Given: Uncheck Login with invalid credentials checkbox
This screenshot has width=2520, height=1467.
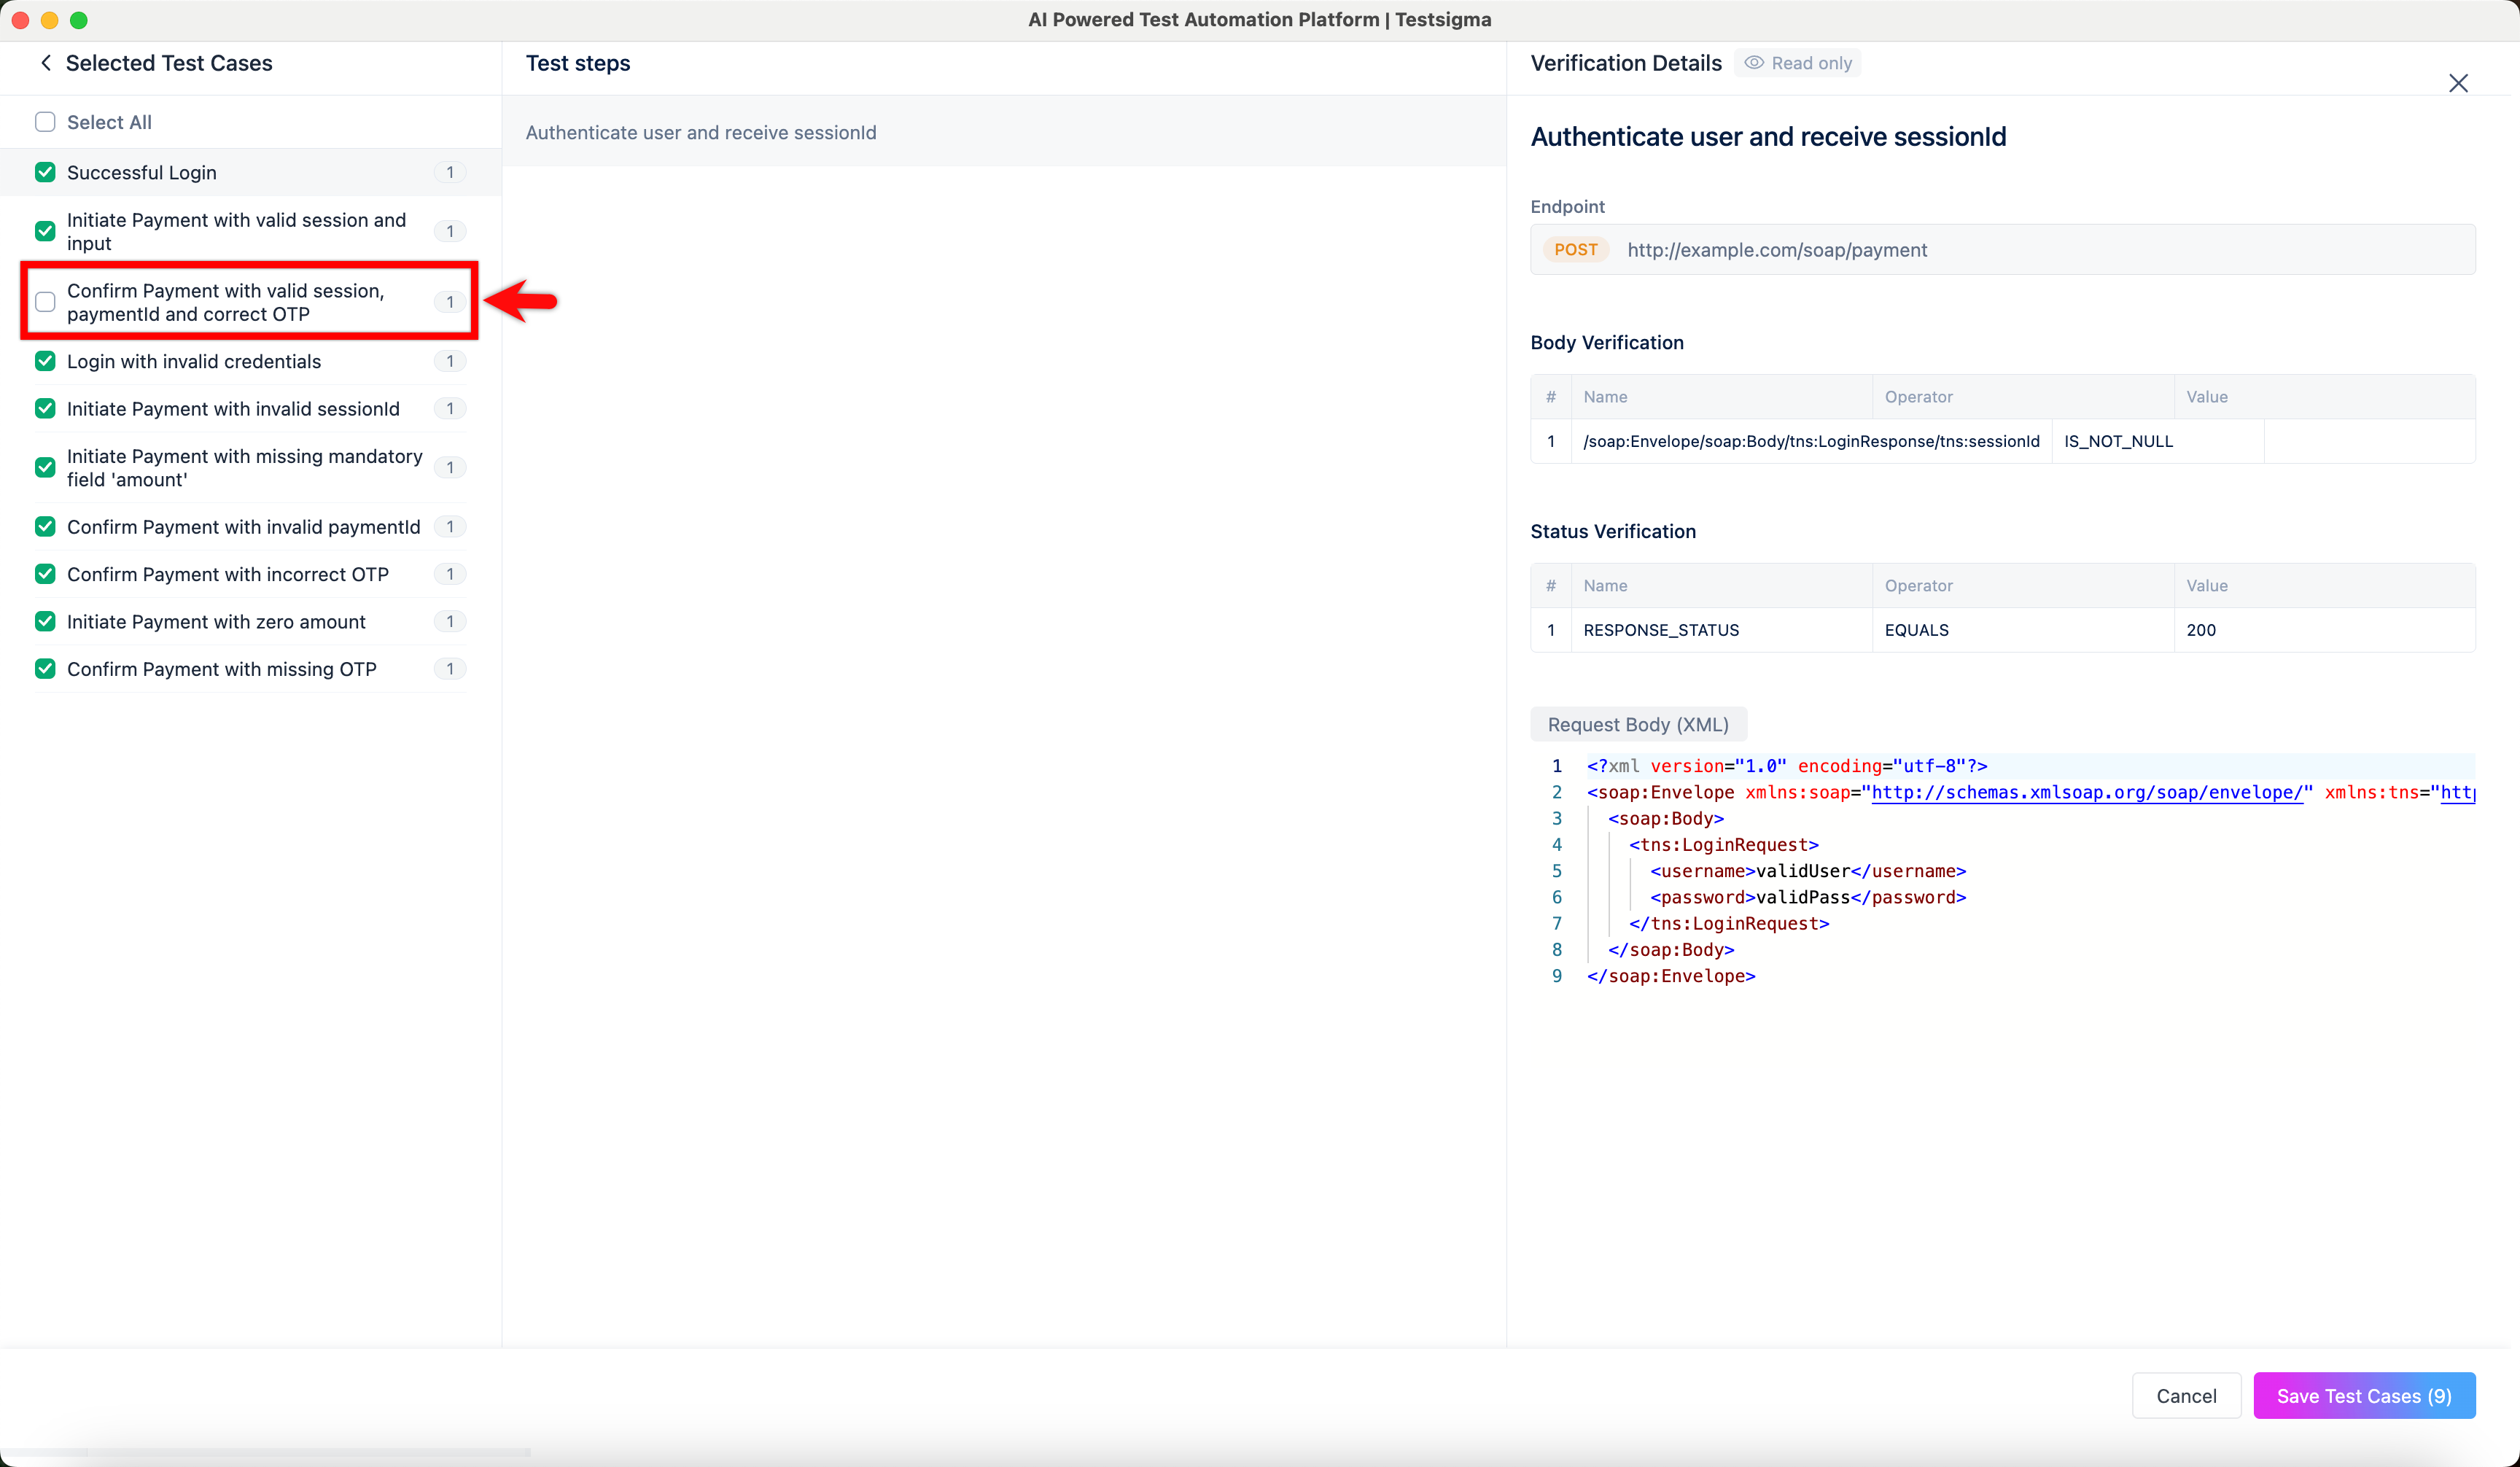Looking at the screenshot, I should click(x=45, y=361).
